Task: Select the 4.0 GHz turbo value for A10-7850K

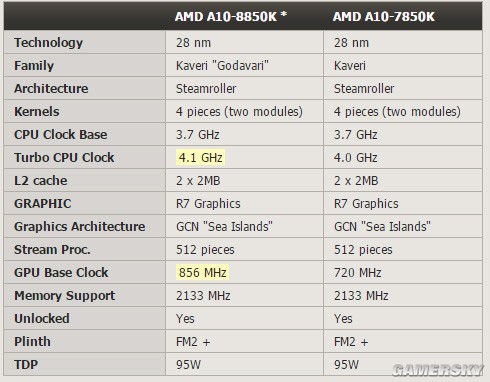Action: [356, 158]
